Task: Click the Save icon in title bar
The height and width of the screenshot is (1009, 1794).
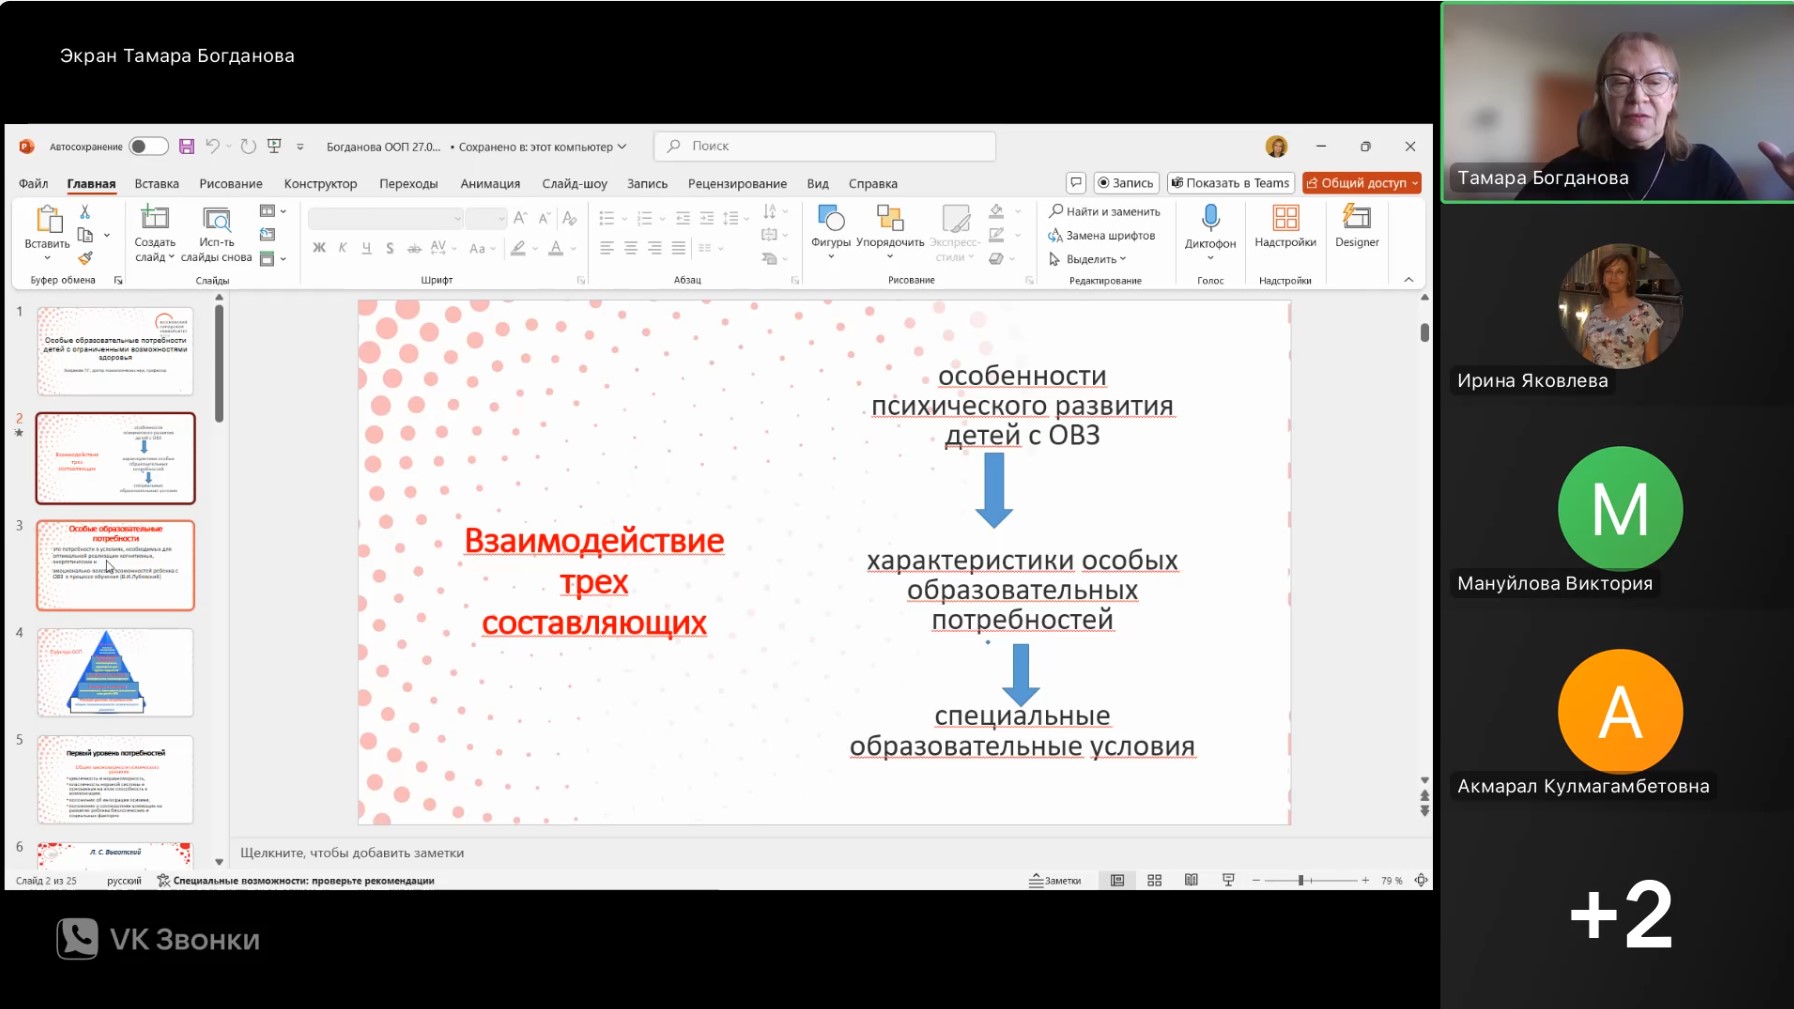Action: 186,146
